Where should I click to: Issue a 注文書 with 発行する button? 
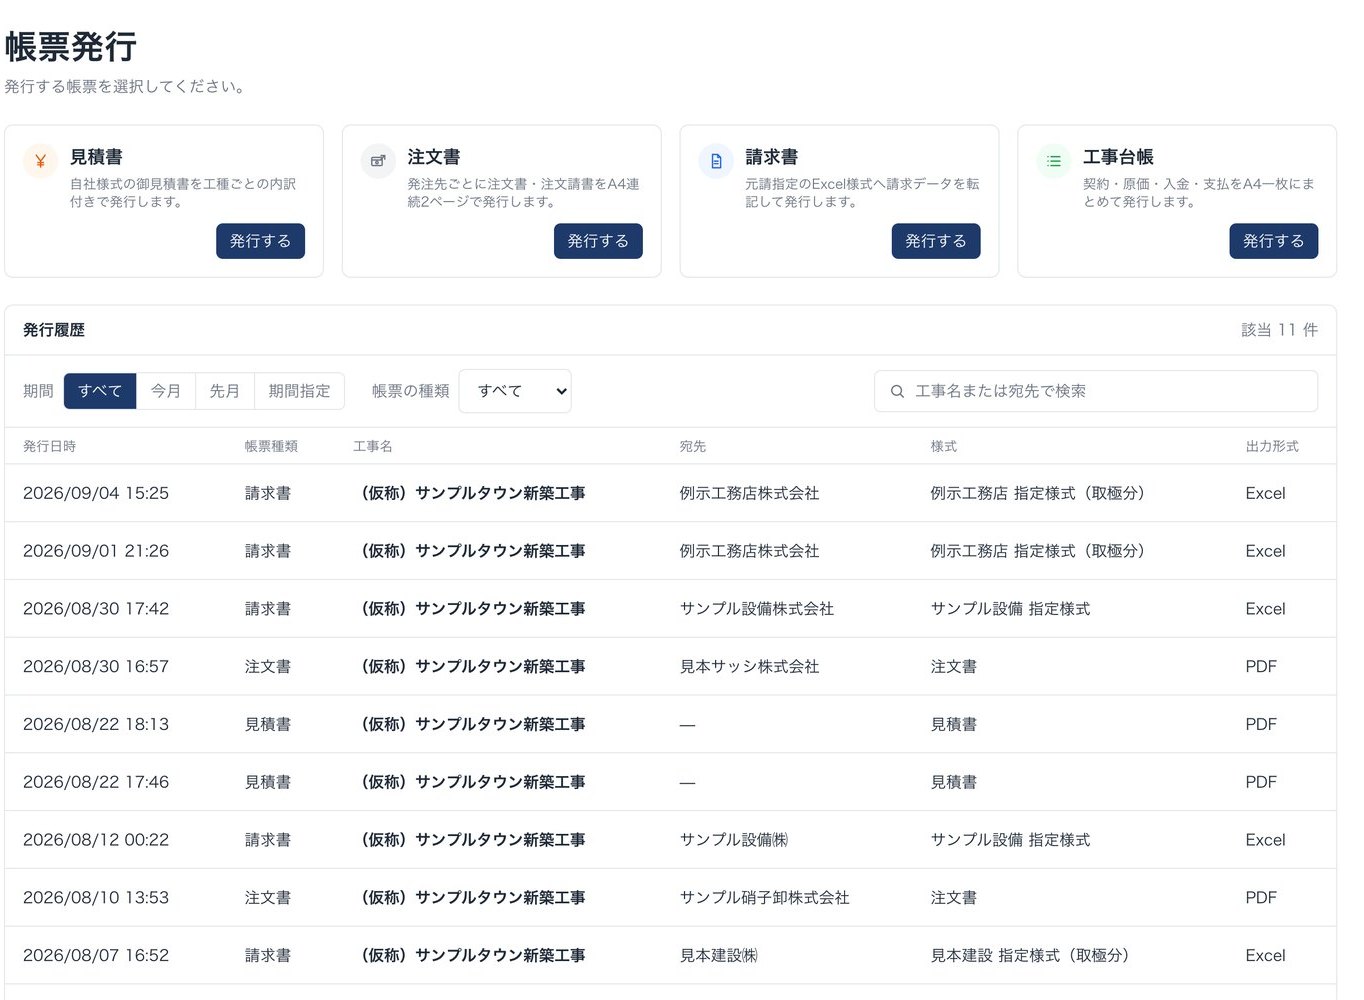pyautogui.click(x=598, y=241)
